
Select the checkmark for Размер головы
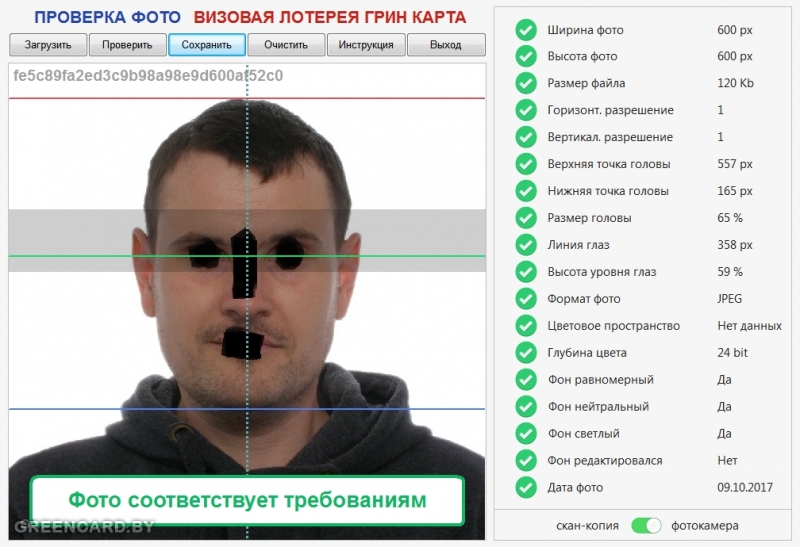(526, 218)
